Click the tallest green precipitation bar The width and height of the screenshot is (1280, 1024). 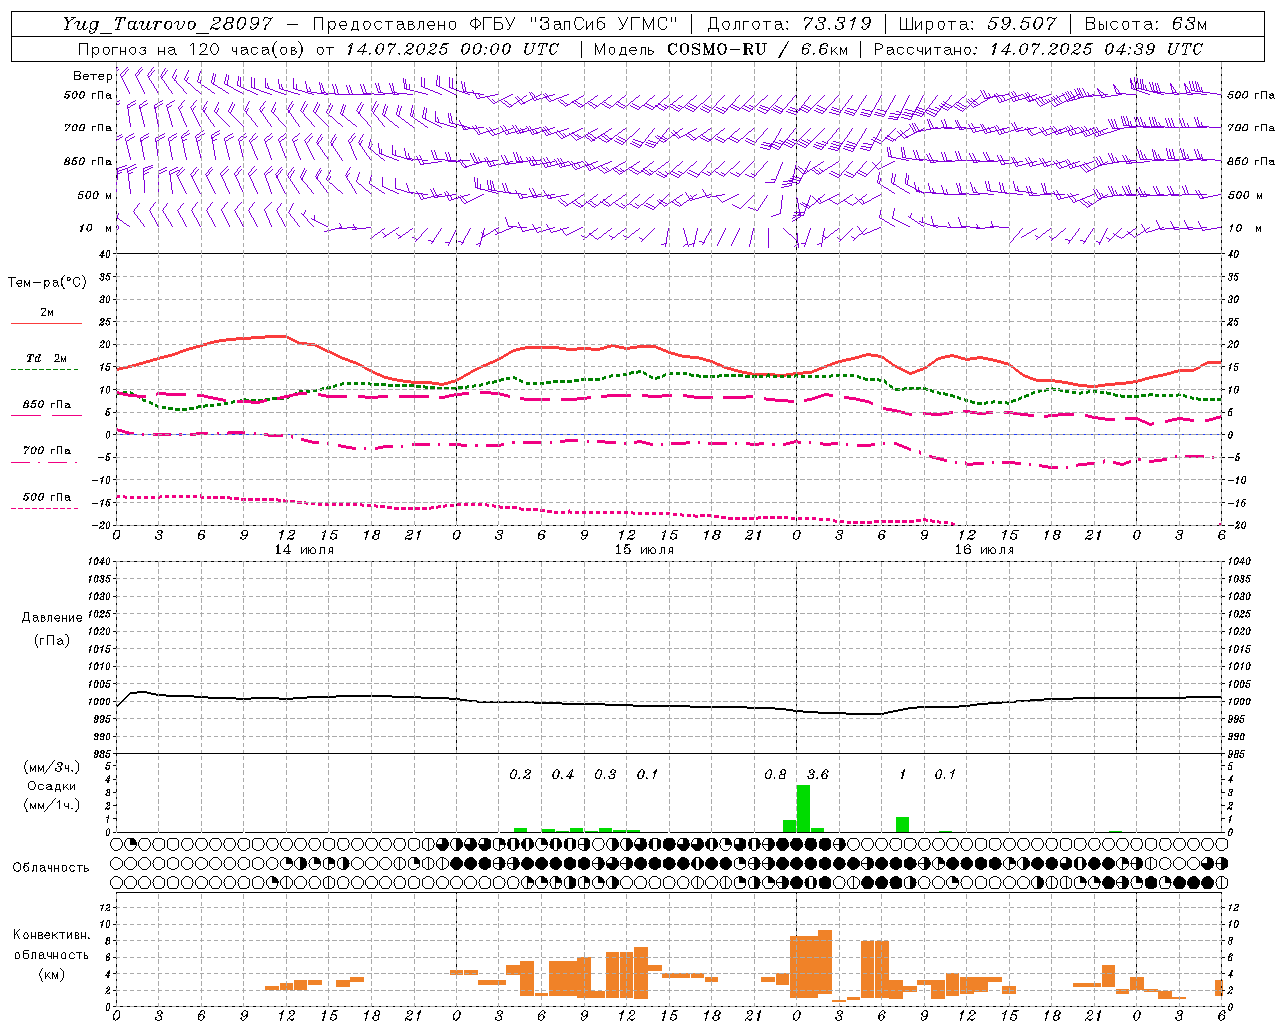[x=803, y=808]
